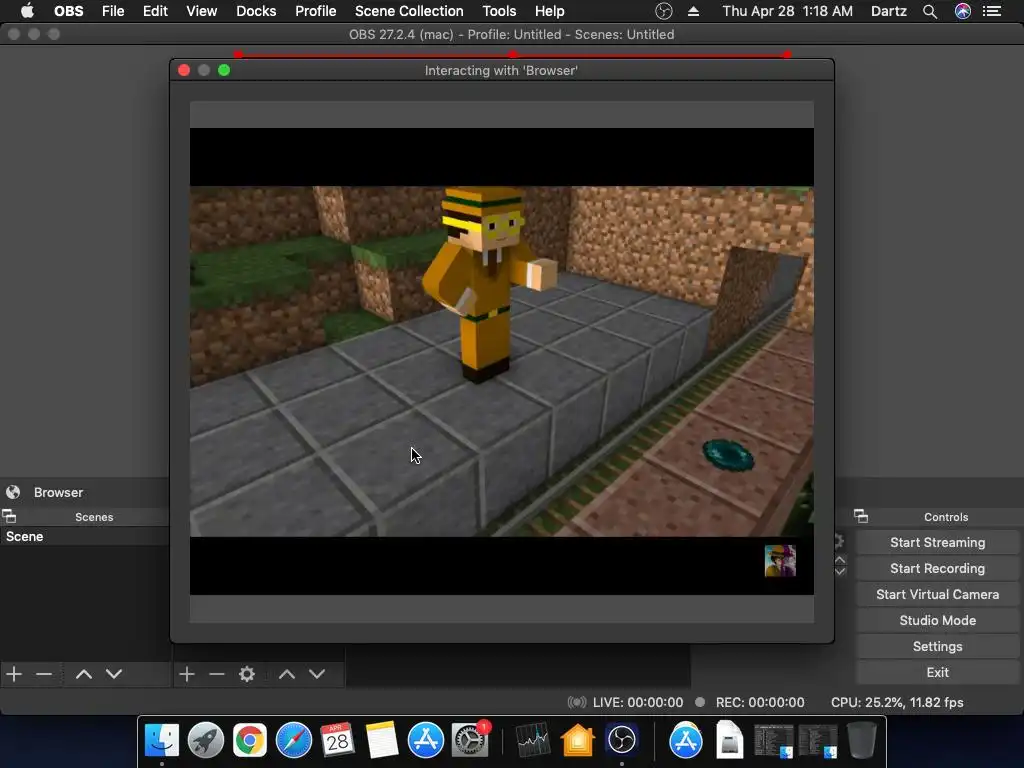
Task: Click the OBS status icon in the menu bar
Action: click(664, 11)
